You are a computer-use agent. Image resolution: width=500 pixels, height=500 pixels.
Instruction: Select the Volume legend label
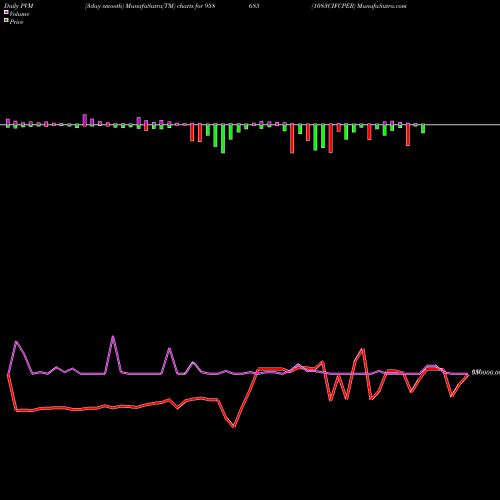click(x=19, y=14)
